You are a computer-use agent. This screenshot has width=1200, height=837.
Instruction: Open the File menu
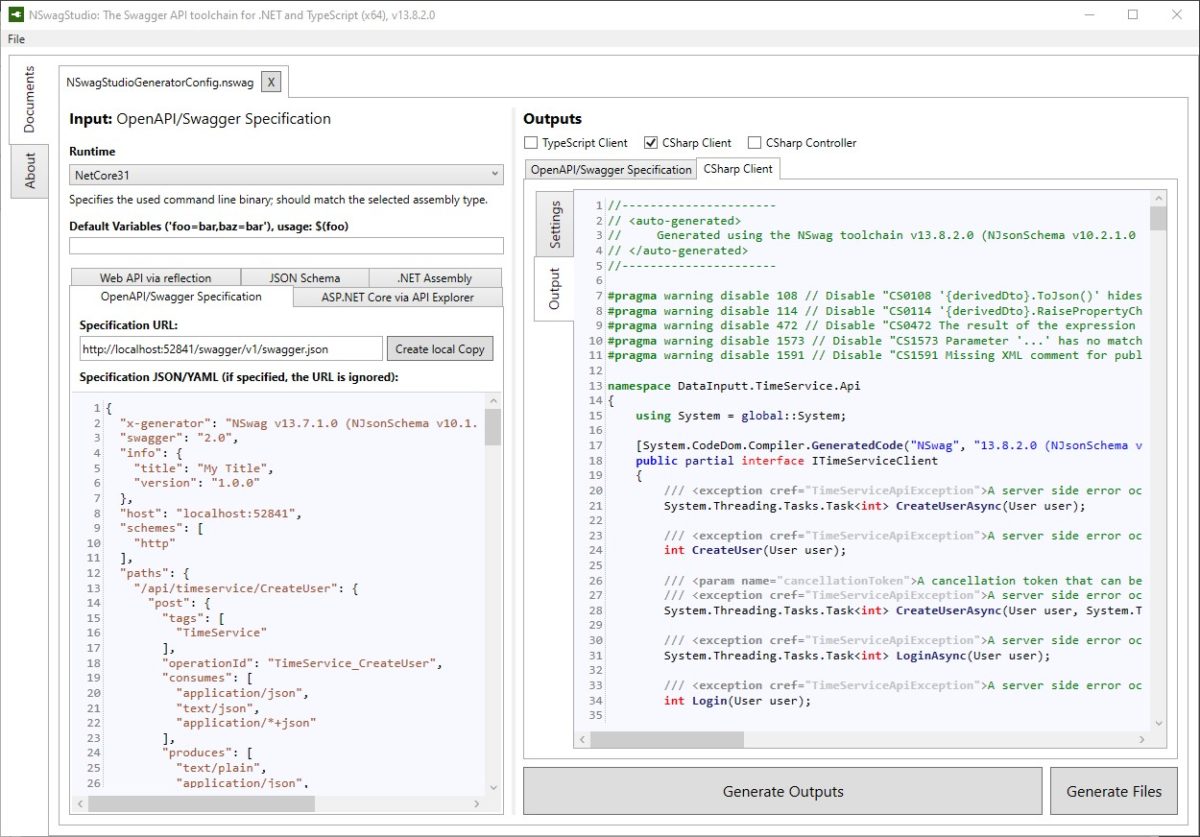click(x=16, y=39)
